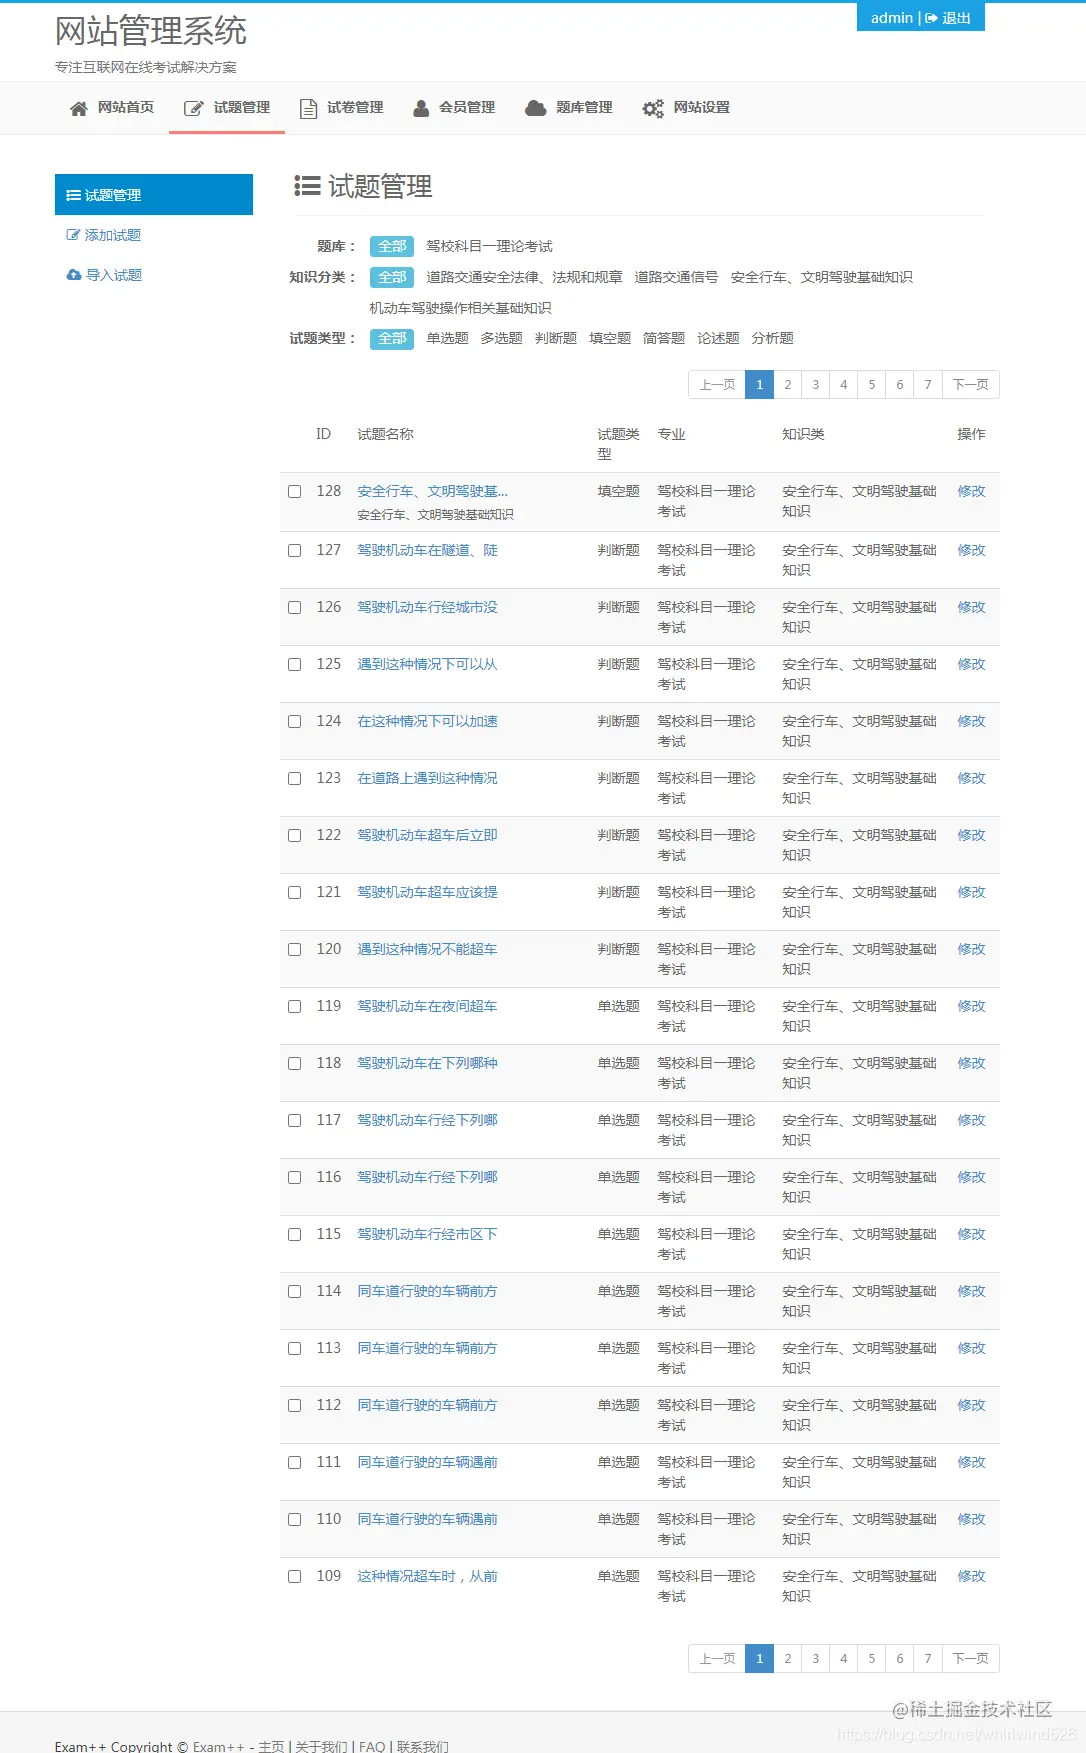
Task: Click the 关于我们 footer link
Action: (x=321, y=1746)
